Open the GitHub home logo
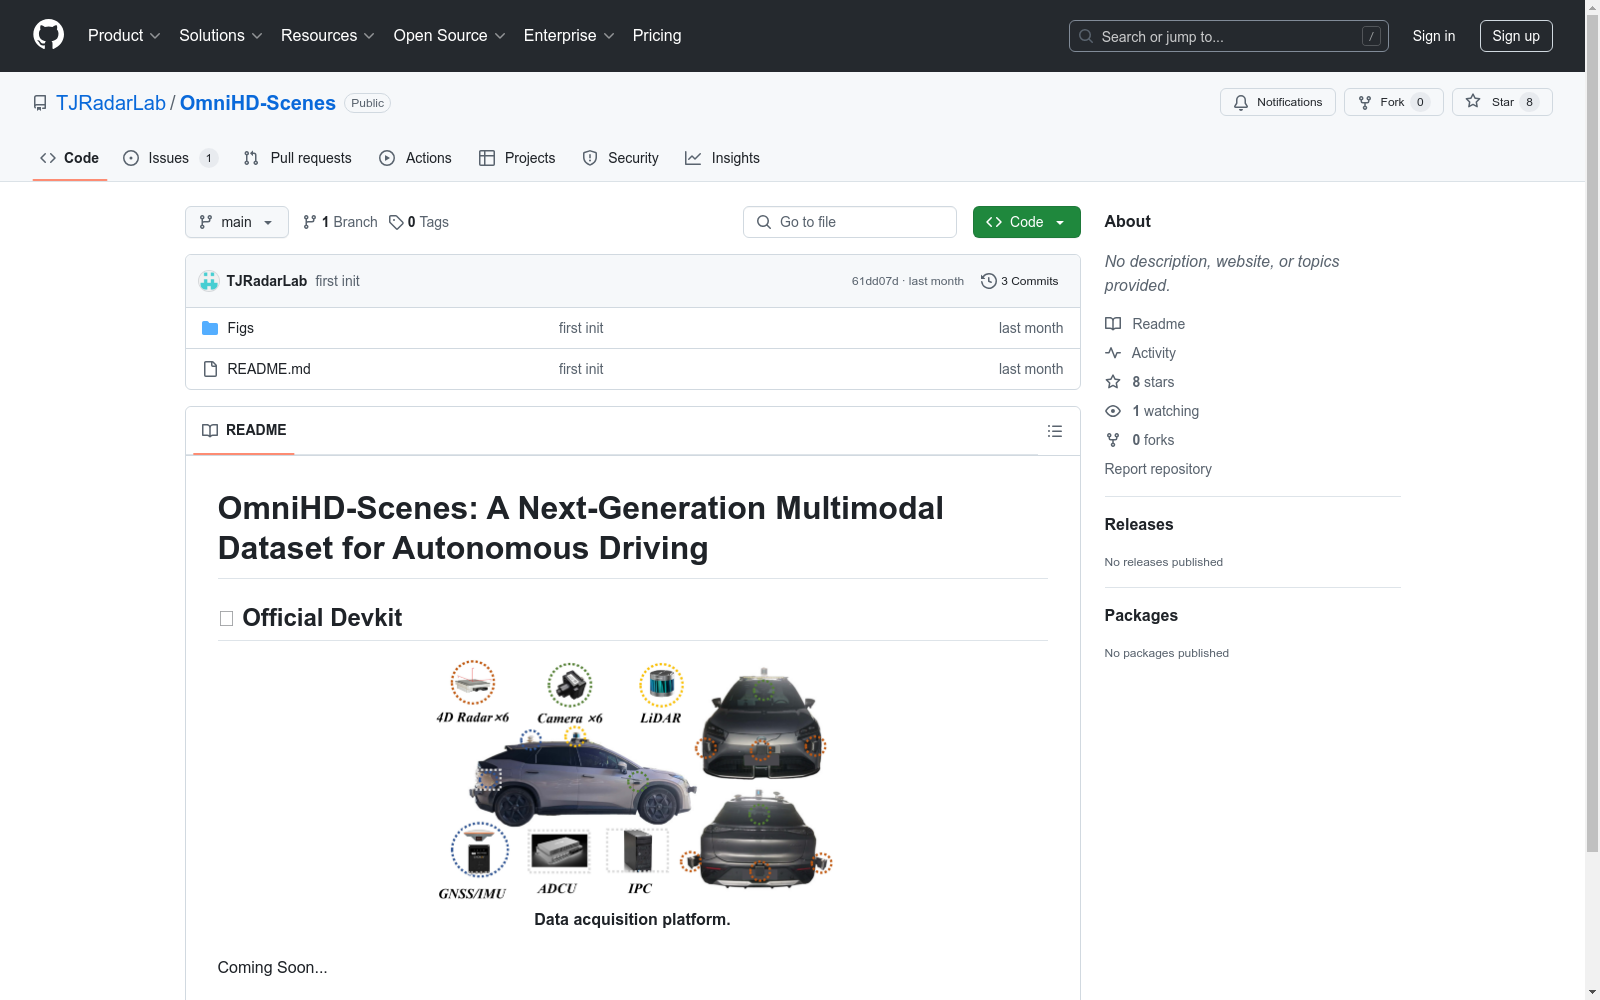The width and height of the screenshot is (1600, 1000). click(x=48, y=35)
